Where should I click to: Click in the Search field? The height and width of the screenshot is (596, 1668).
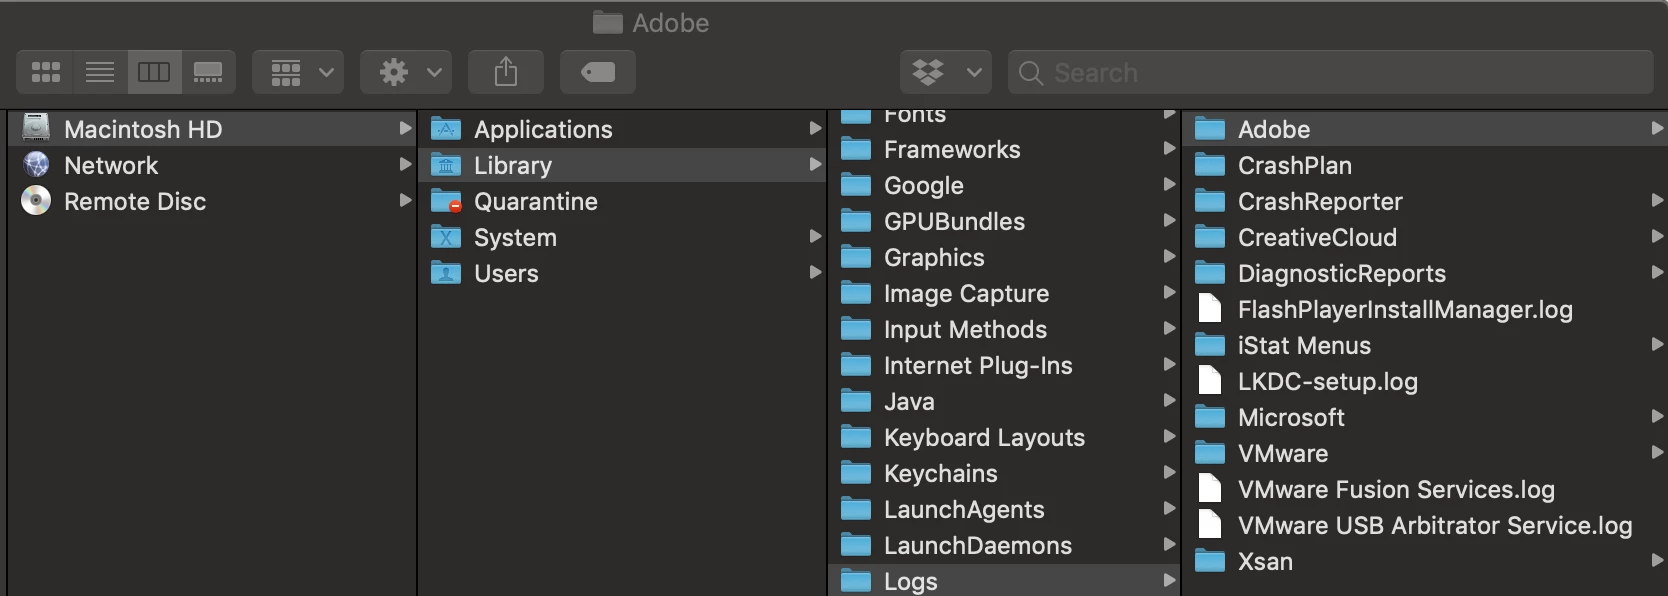[x=1331, y=72]
